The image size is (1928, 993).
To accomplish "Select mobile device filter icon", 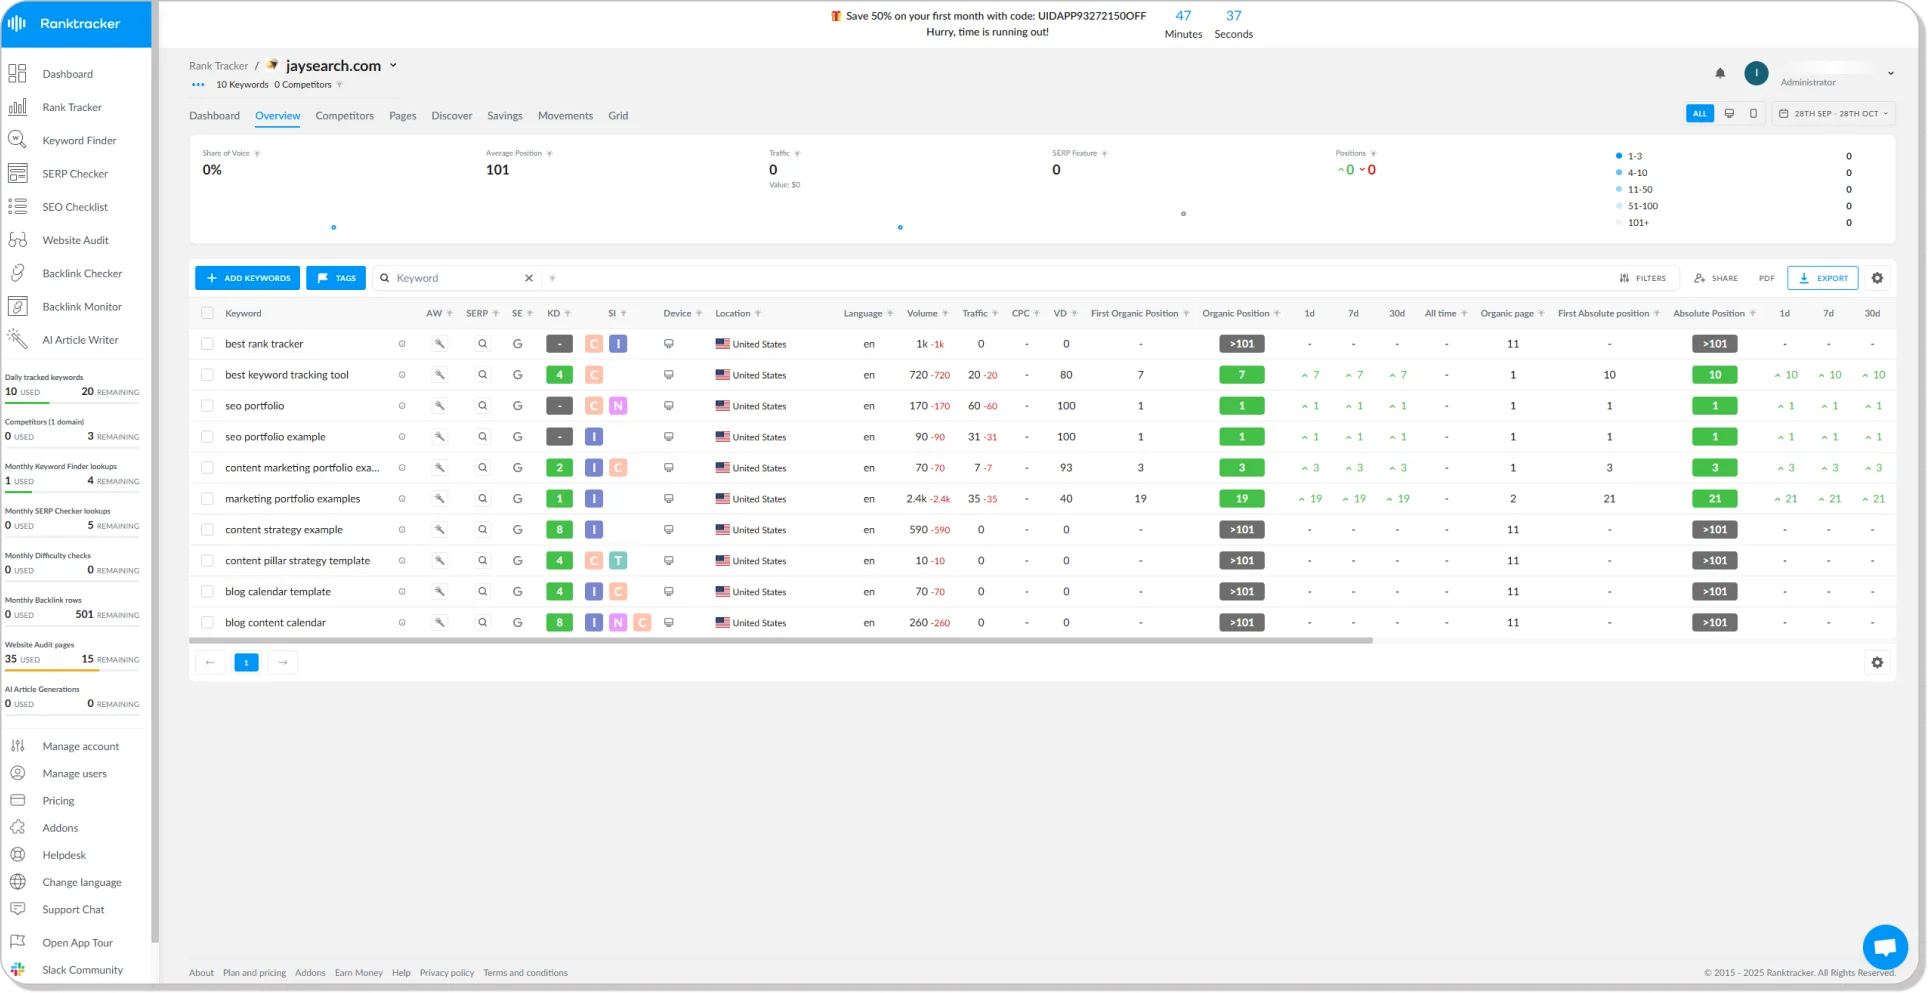I will [1753, 113].
